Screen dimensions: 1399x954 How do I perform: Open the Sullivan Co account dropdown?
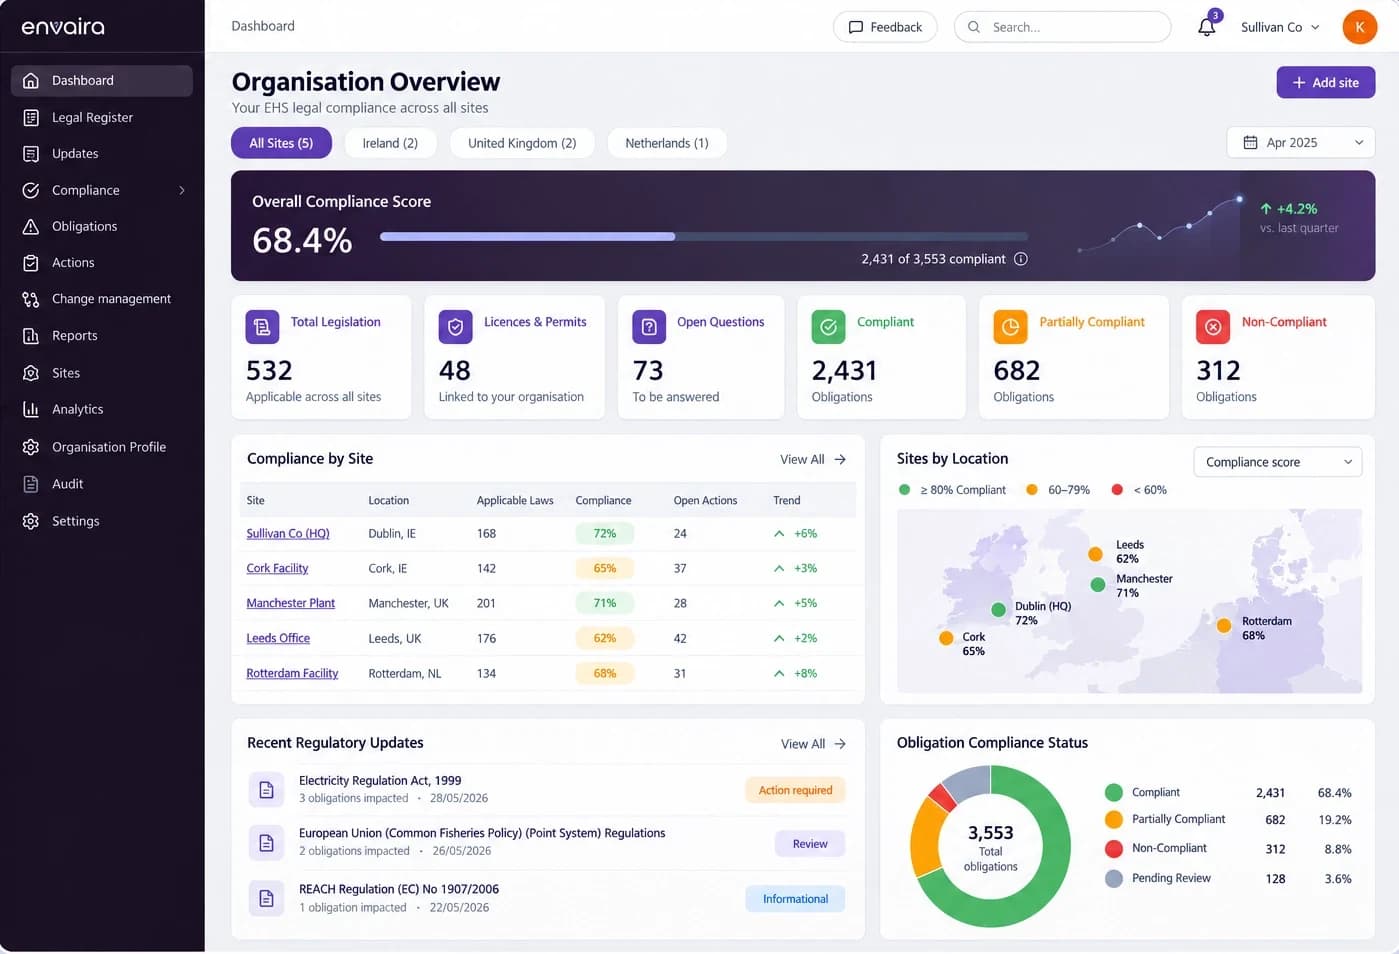click(1280, 27)
